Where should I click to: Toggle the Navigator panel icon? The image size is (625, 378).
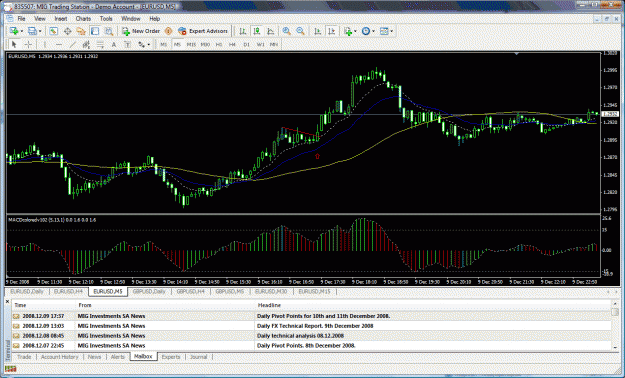click(81, 31)
